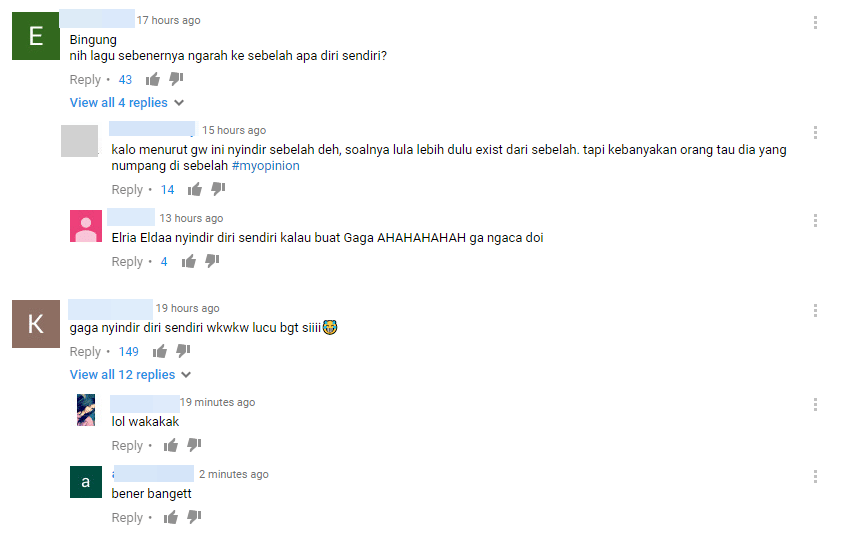Expand 'View all 4 replies'
Screen dimensions: 850x534
click(x=118, y=102)
